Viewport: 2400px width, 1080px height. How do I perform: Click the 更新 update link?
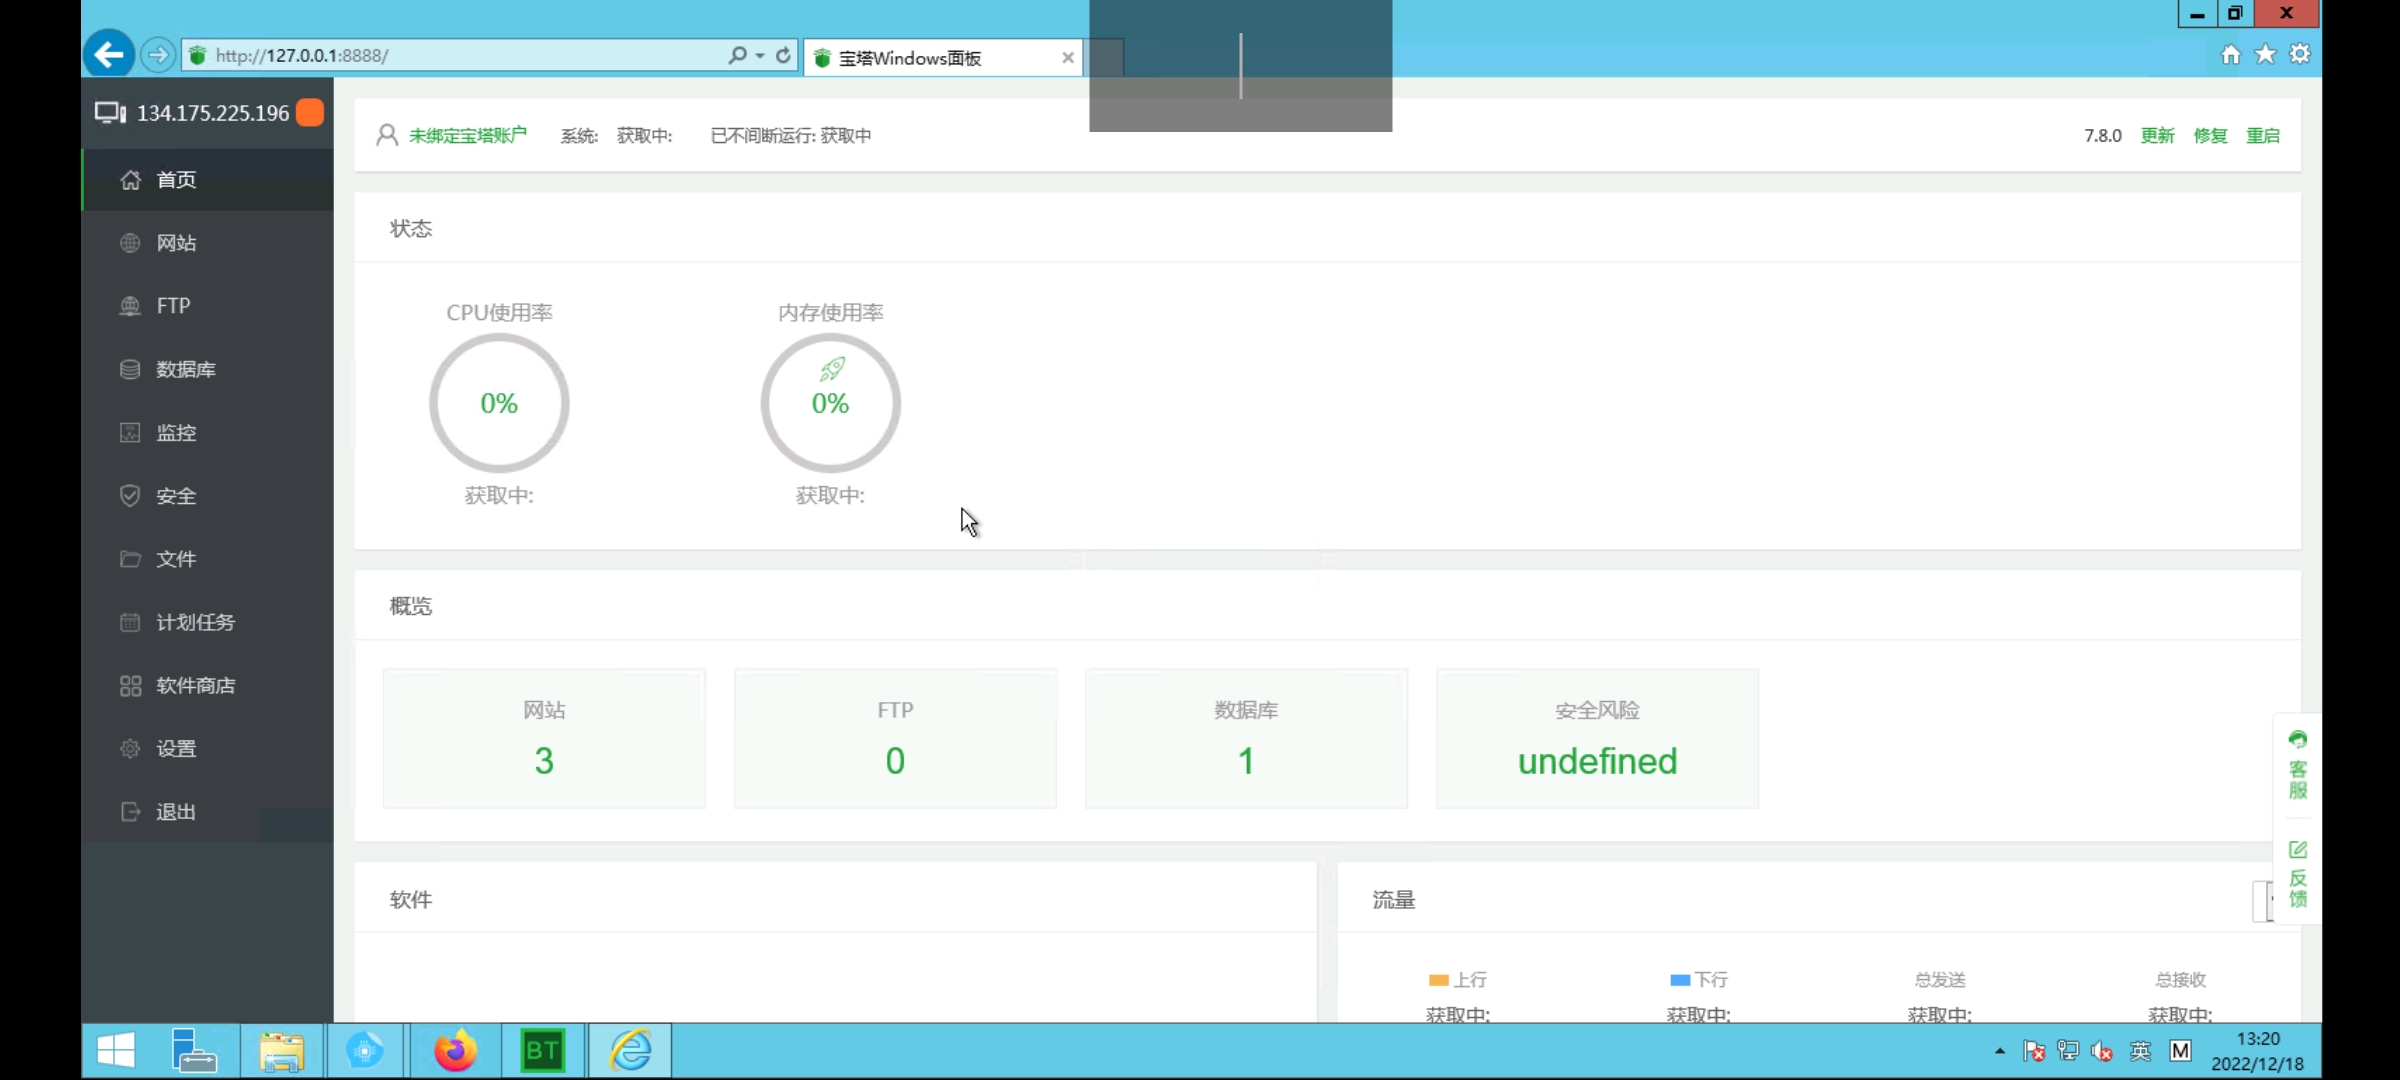click(x=2157, y=135)
